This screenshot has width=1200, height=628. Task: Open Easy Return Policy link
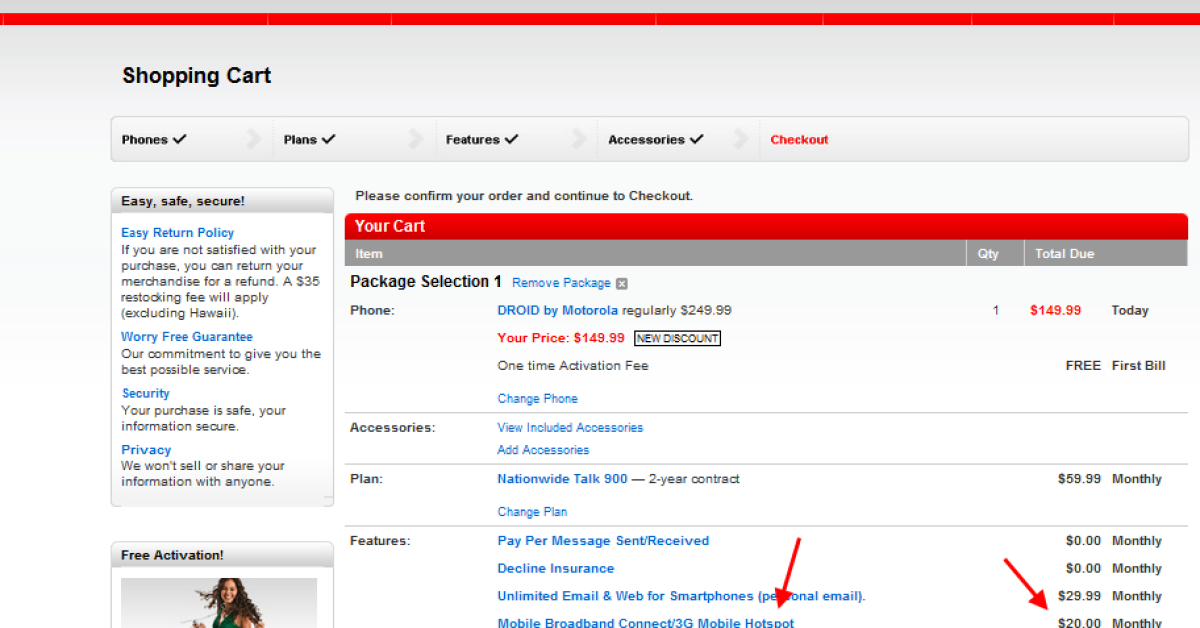[177, 233]
